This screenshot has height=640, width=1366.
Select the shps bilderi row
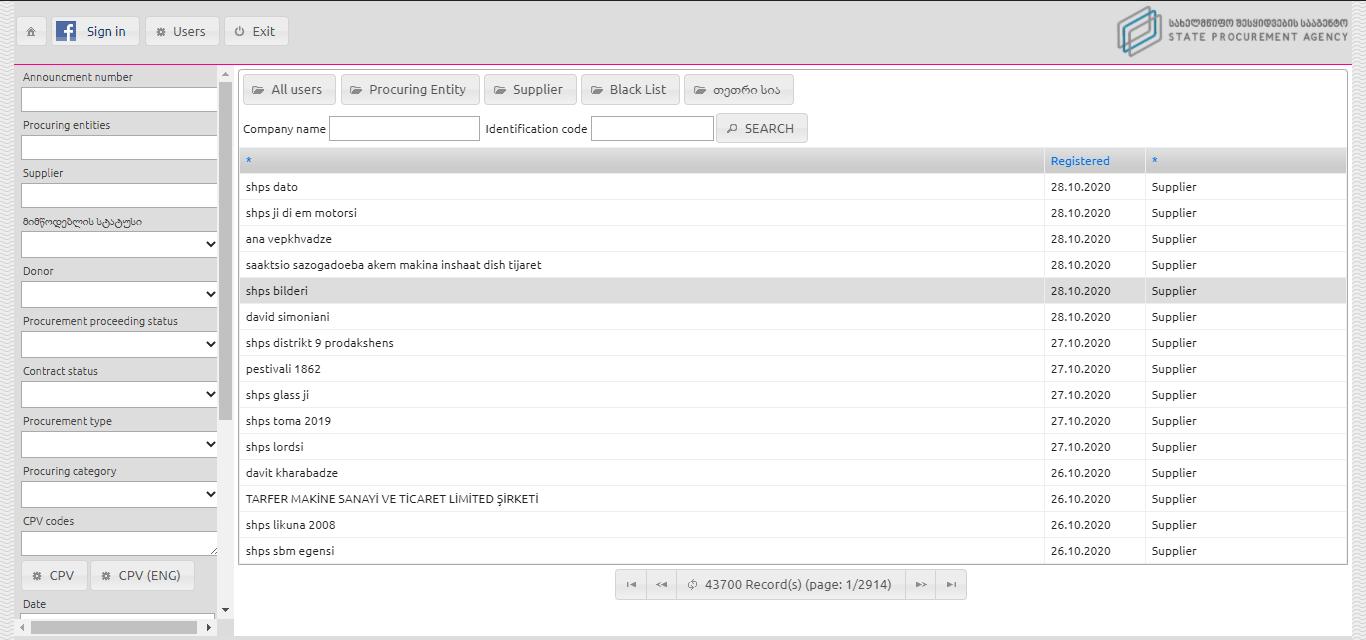click(640, 291)
